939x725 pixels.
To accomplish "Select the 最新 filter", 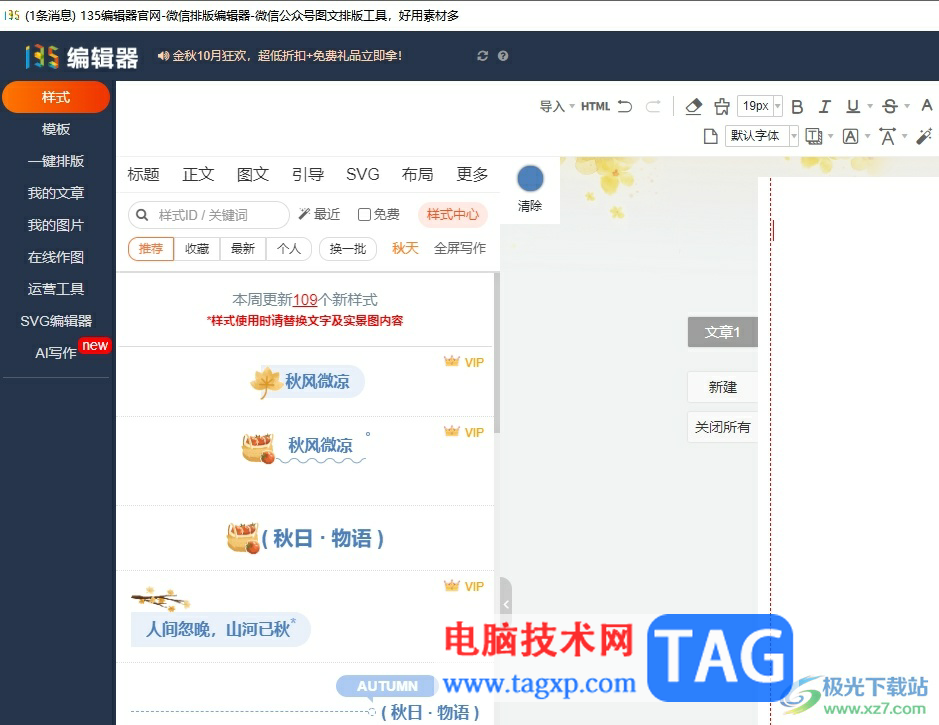I will (x=243, y=248).
